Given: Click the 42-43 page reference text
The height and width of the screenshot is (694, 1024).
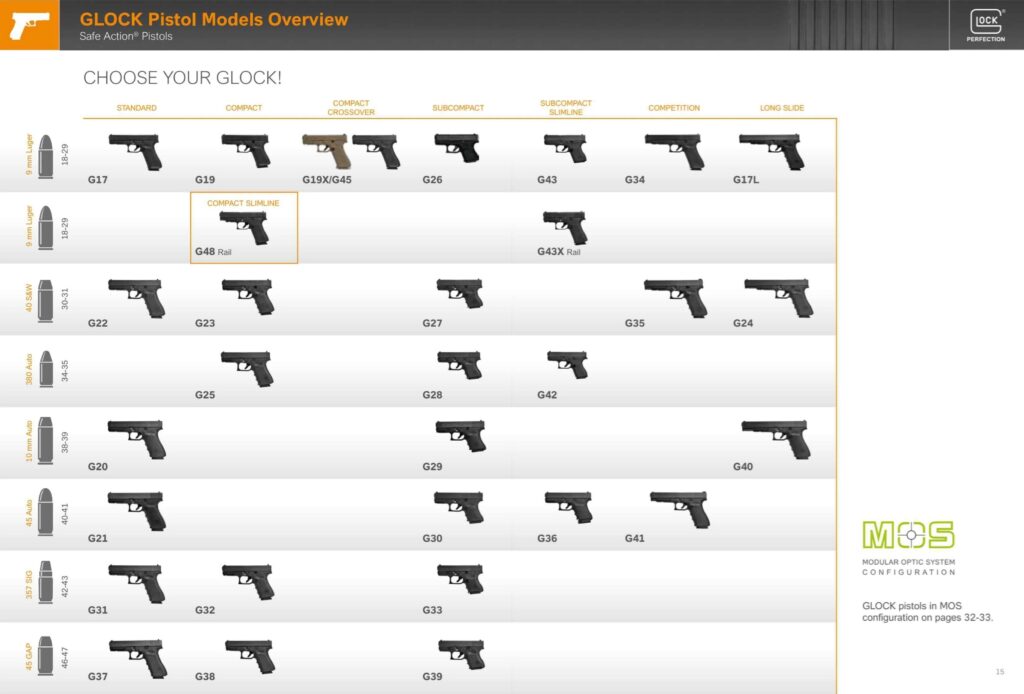Looking at the screenshot, I should pos(65,586).
